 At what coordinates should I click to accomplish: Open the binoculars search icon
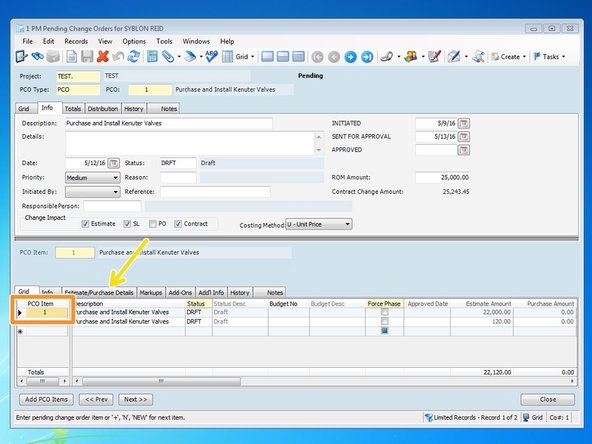click(37, 57)
